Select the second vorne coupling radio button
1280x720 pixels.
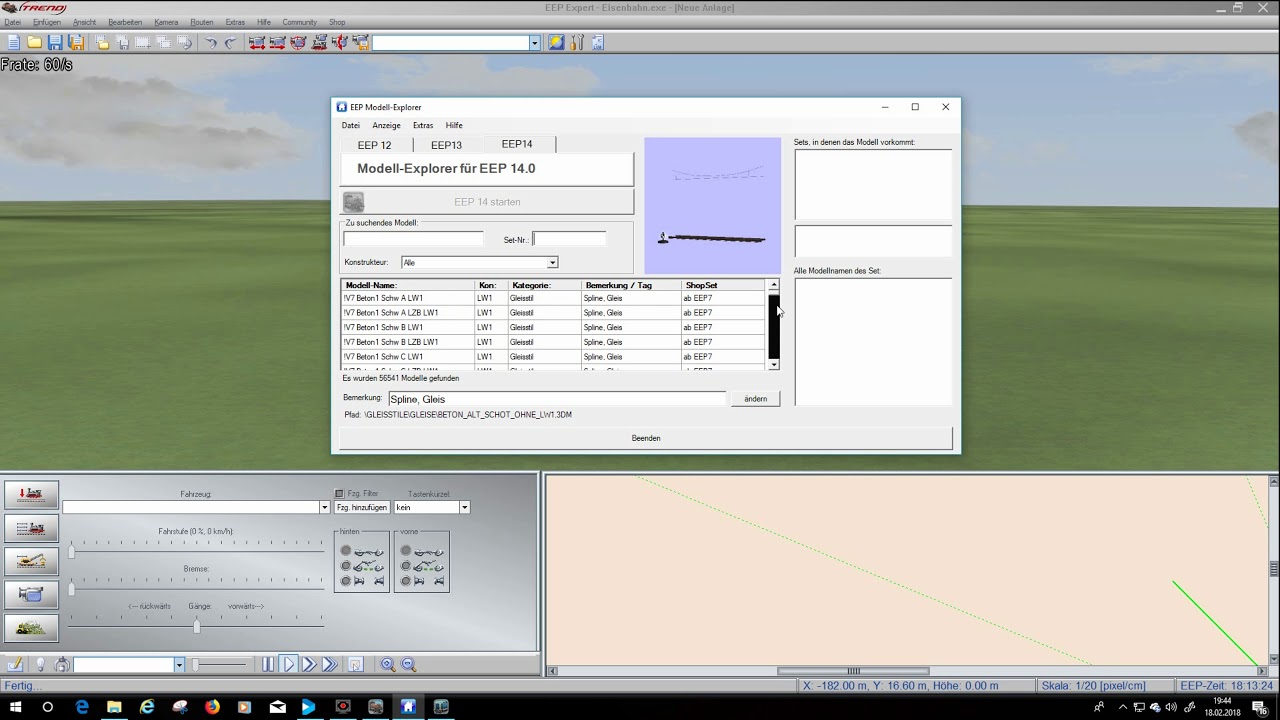coord(406,566)
